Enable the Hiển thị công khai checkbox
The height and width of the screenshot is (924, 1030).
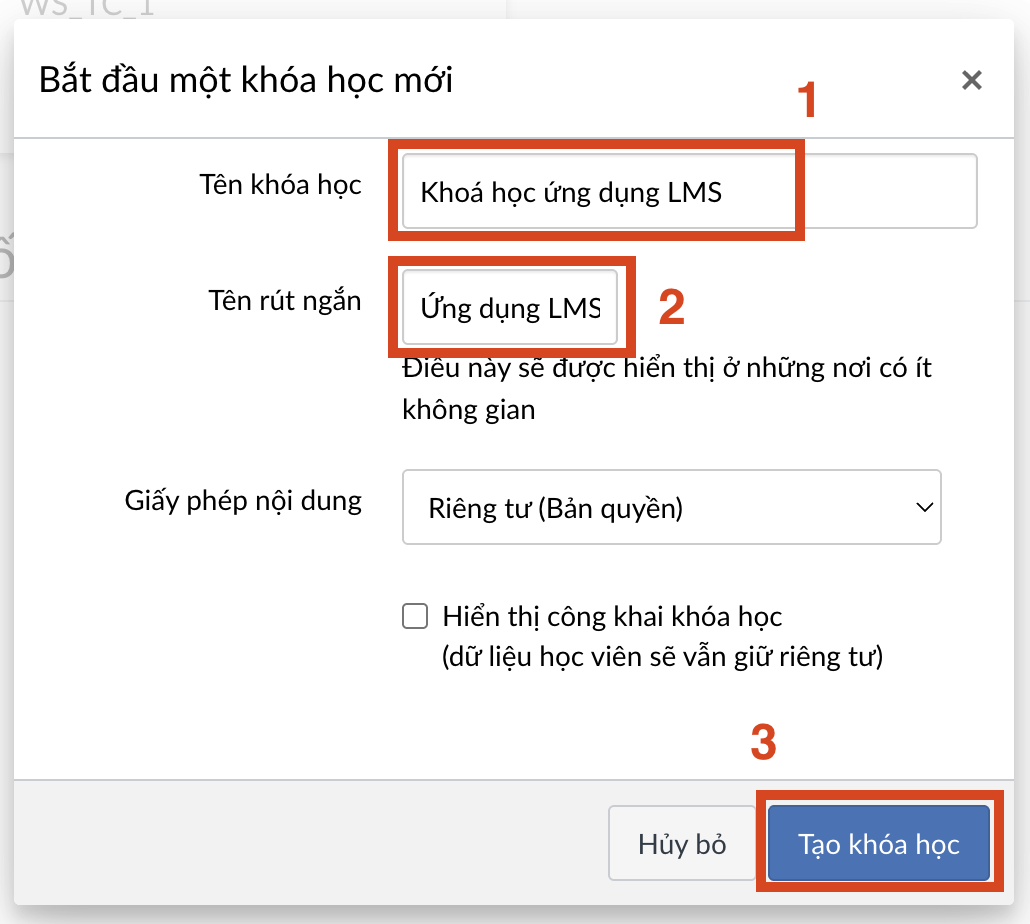pos(414,616)
